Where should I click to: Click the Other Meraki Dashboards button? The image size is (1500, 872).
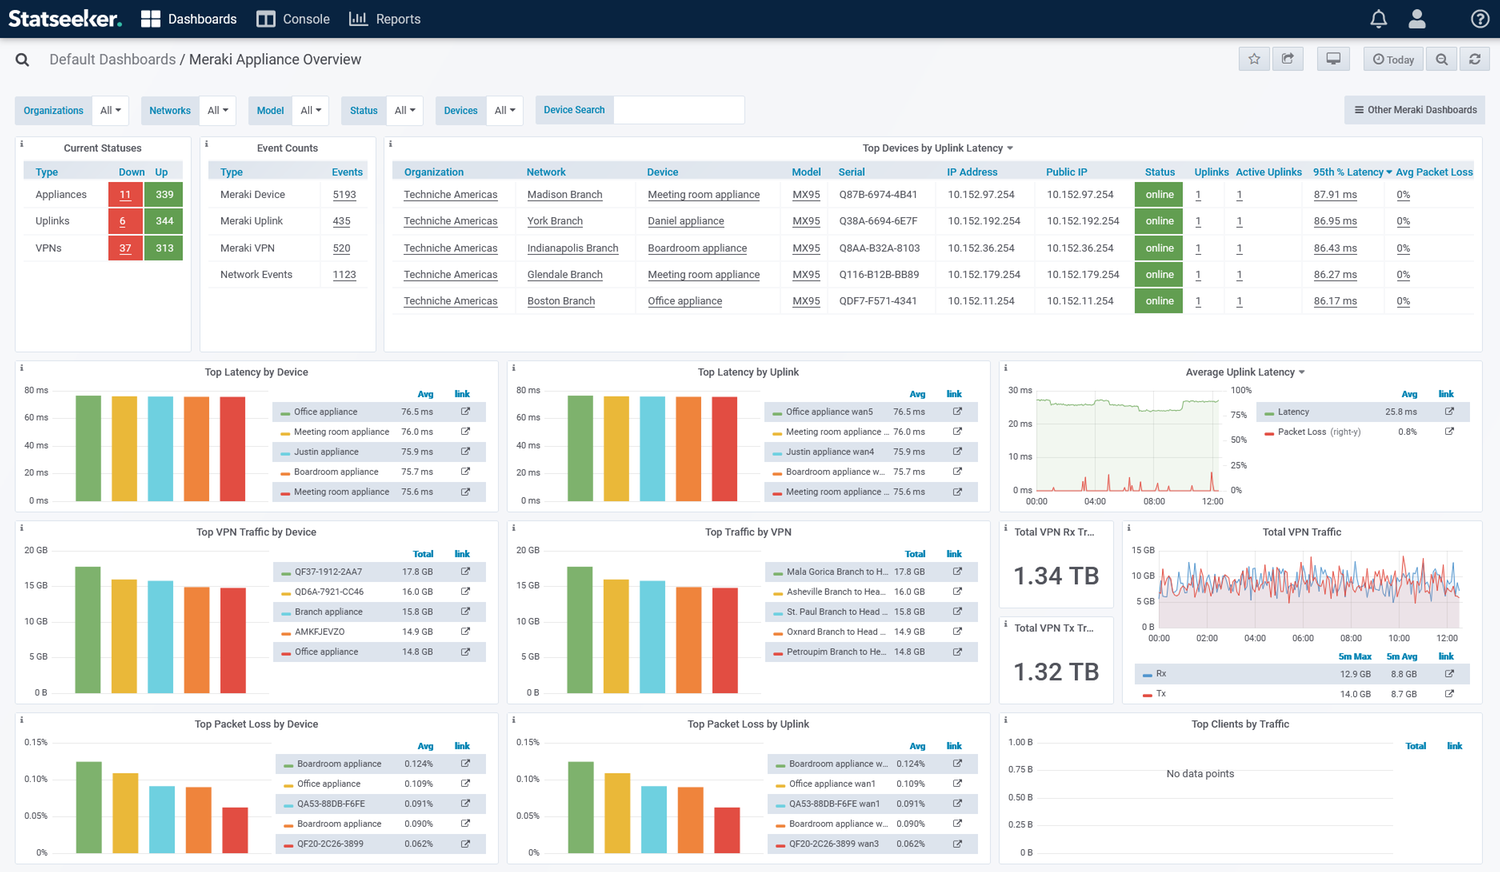[x=1414, y=110]
